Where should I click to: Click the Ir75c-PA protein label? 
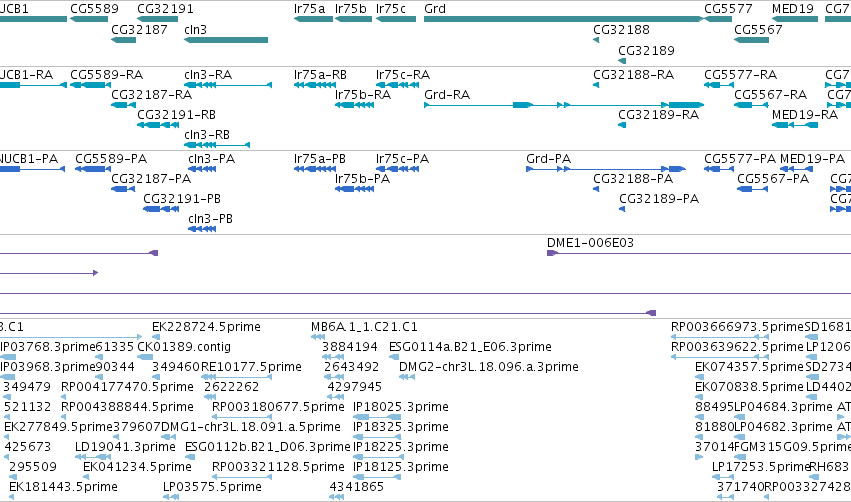tap(402, 158)
